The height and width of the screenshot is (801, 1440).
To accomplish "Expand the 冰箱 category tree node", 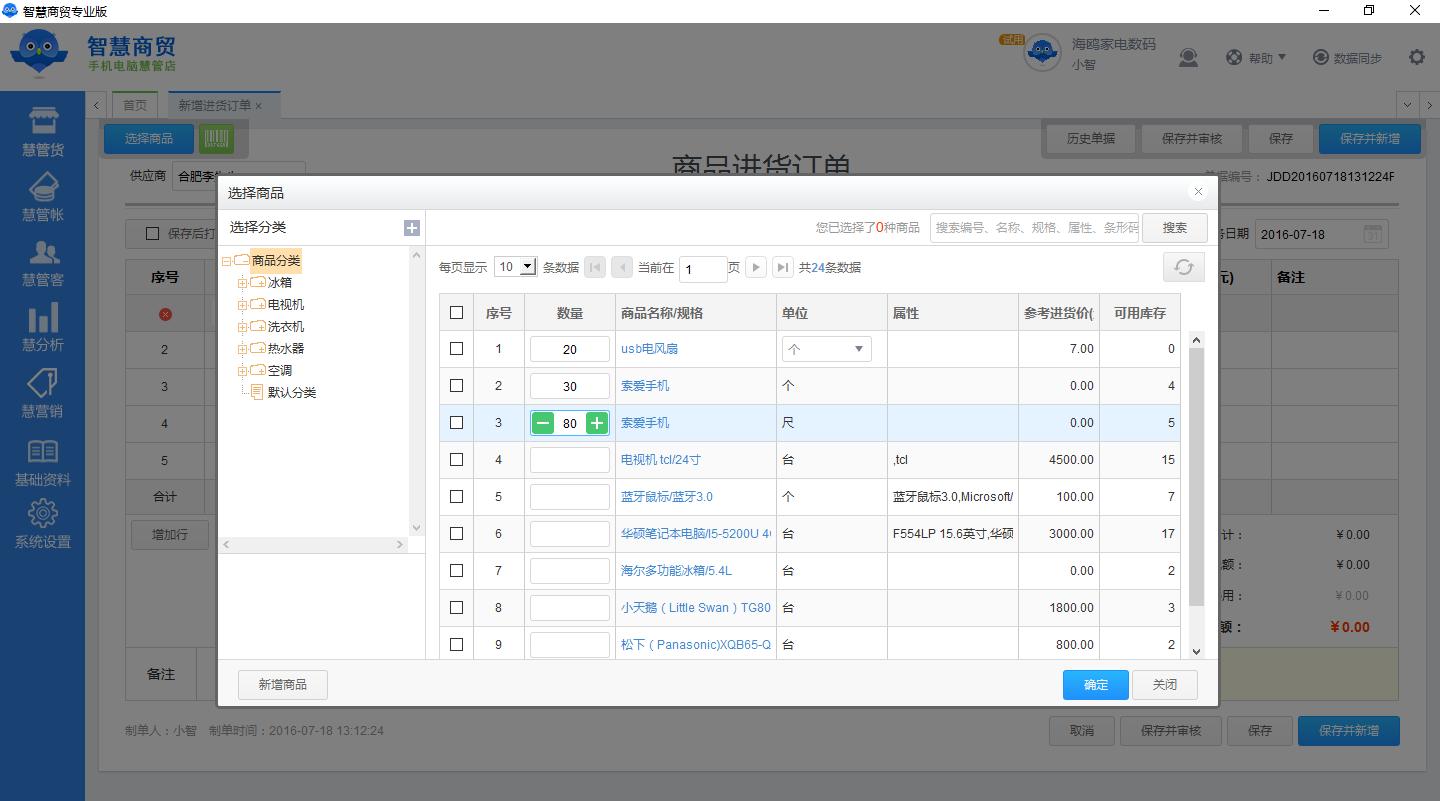I will pyautogui.click(x=242, y=283).
